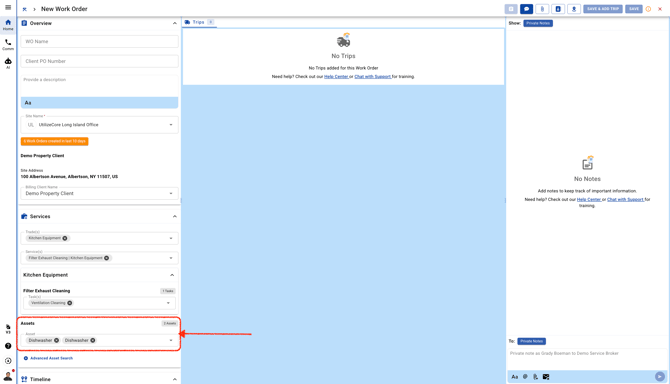
Task: Open Chat with Support link in Notes panel
Action: (x=625, y=199)
